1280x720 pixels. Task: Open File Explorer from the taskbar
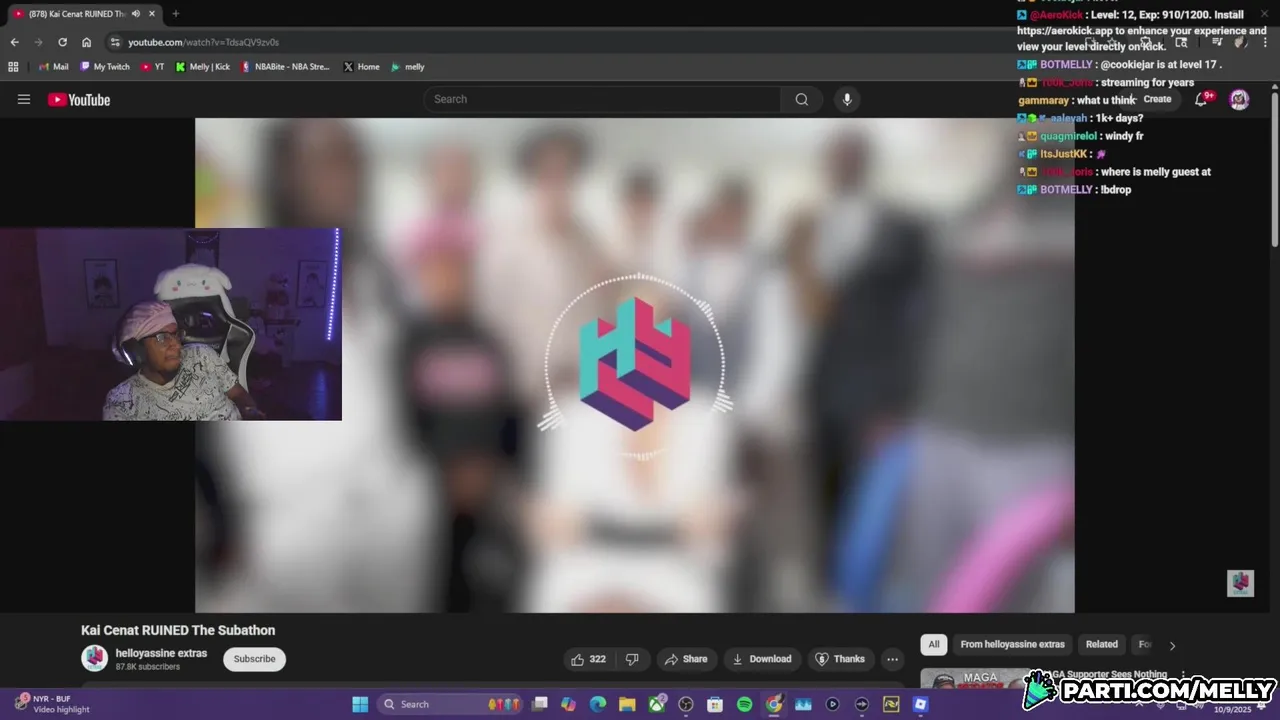(x=627, y=704)
